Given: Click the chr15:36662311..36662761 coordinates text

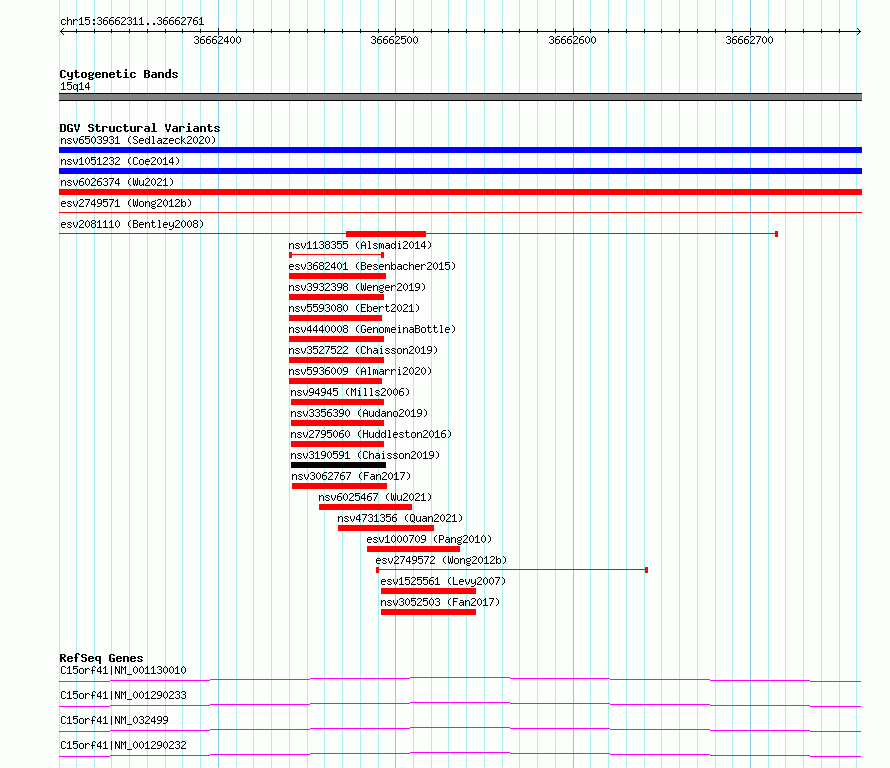Looking at the screenshot, I should coord(132,22).
